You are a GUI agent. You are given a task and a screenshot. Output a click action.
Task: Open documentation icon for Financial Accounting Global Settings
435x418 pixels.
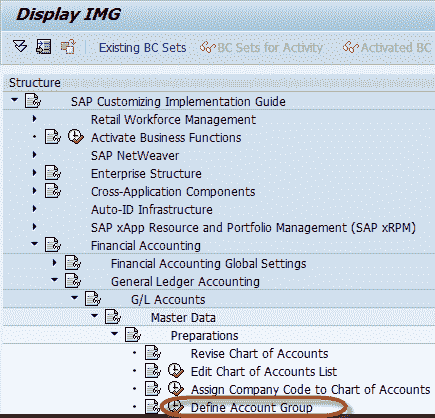(x=73, y=263)
